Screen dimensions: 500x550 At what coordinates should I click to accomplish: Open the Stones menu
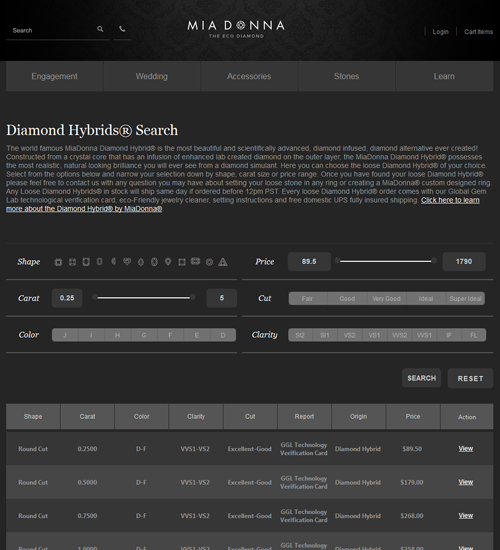click(347, 76)
